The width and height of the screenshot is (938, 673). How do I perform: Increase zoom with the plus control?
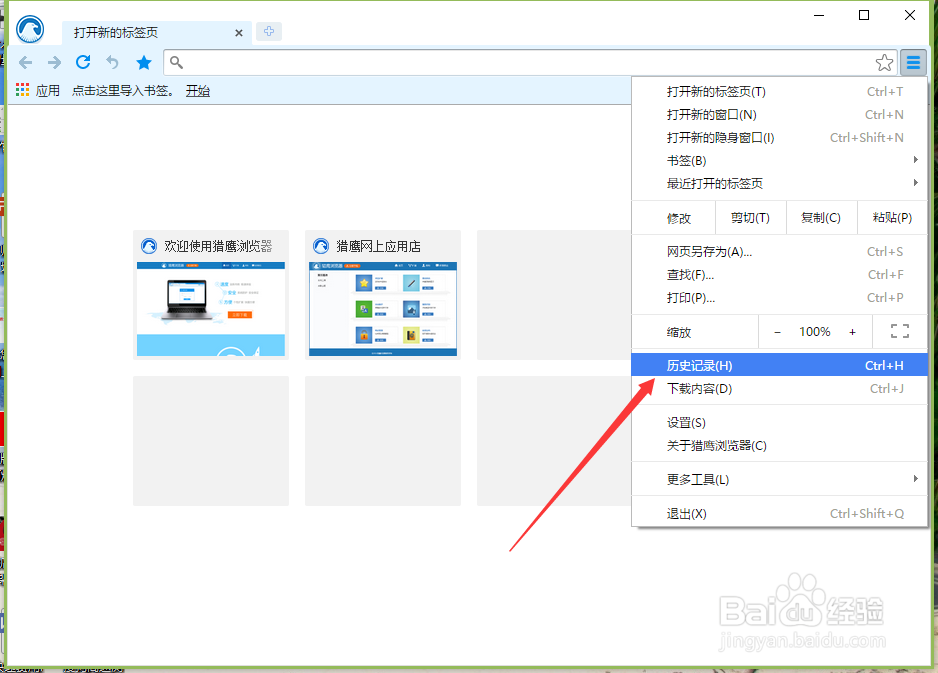click(852, 331)
